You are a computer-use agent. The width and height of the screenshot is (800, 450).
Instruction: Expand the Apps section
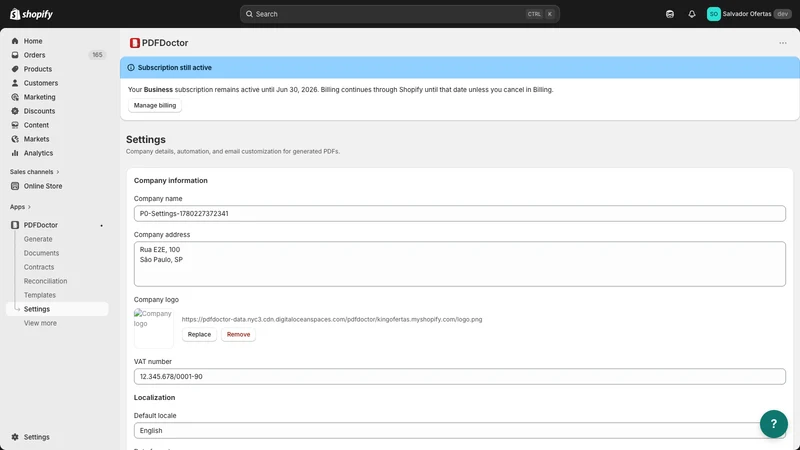coord(20,207)
